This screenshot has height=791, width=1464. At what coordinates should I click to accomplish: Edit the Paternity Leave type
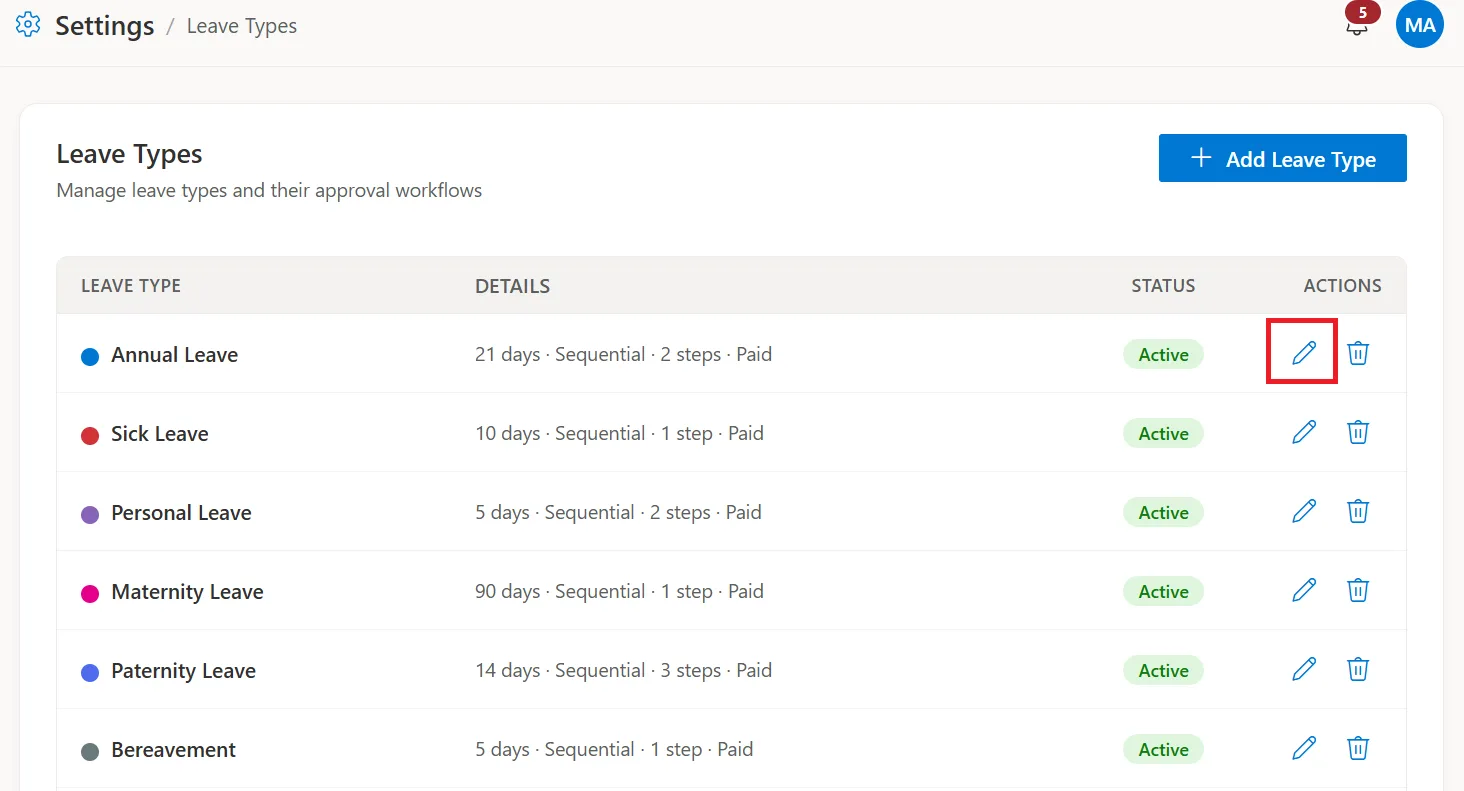[x=1304, y=669]
